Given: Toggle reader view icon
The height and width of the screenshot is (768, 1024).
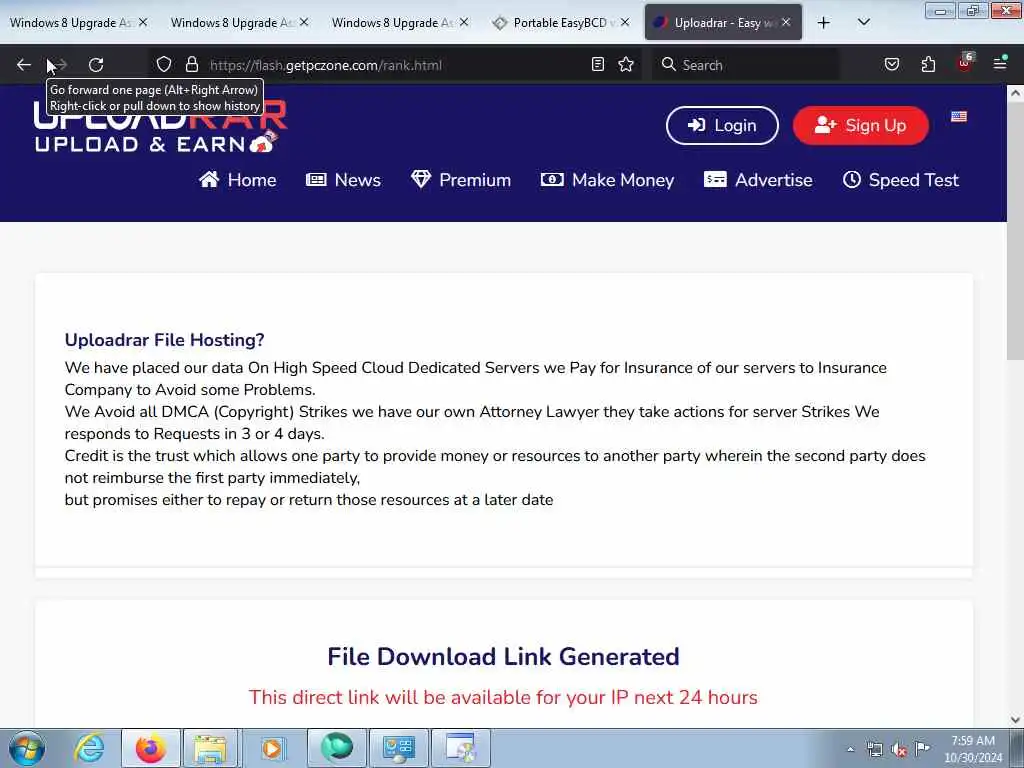Looking at the screenshot, I should 598,65.
